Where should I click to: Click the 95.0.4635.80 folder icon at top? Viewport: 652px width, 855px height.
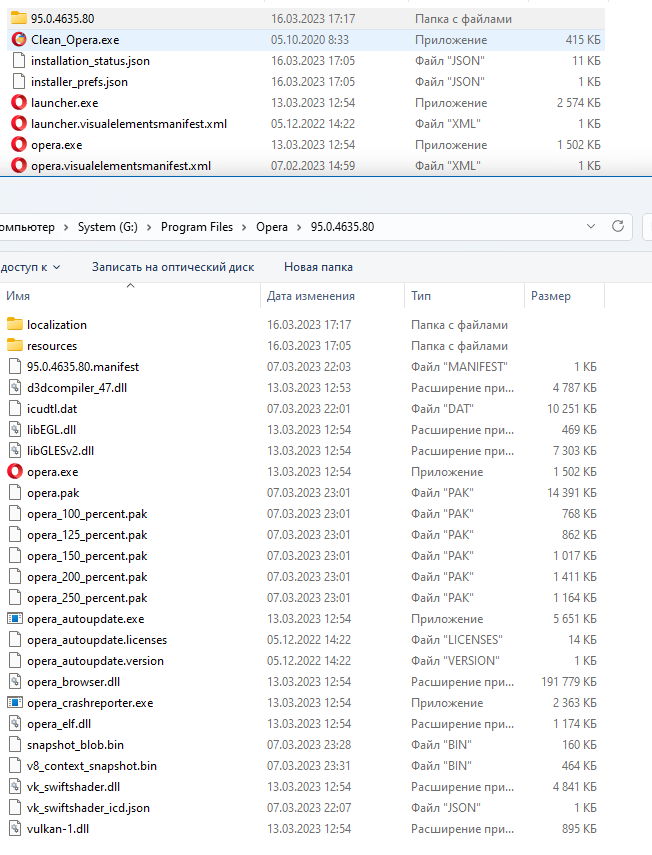coord(18,19)
